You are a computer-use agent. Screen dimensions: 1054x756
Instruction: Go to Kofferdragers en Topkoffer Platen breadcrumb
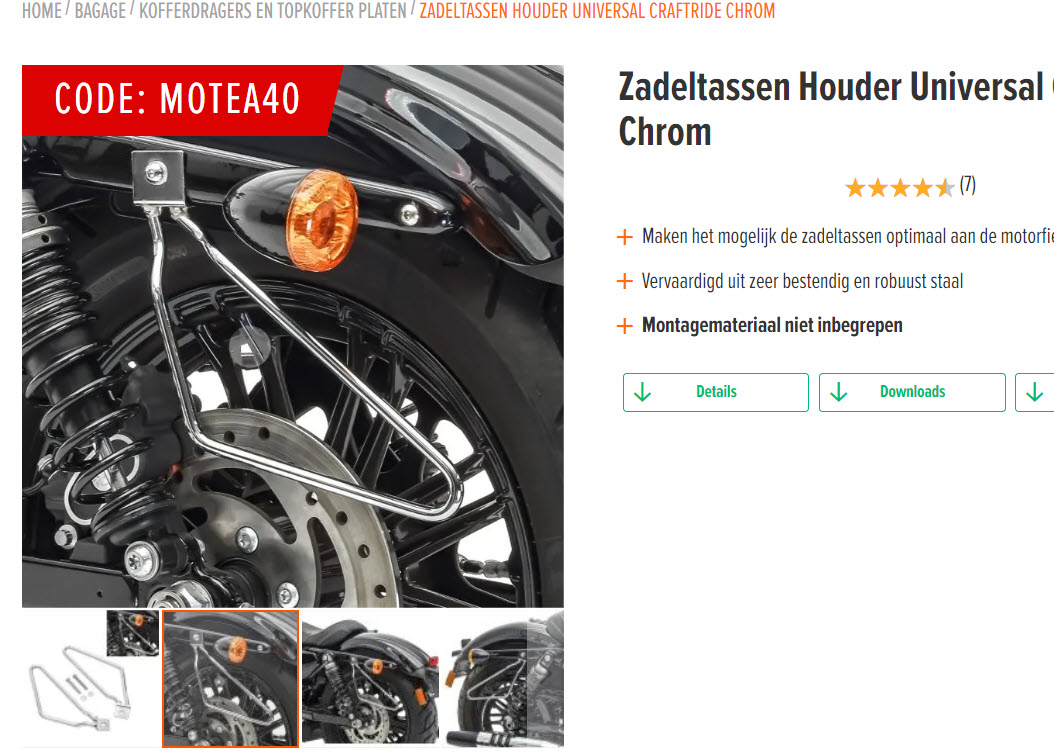pos(273,11)
